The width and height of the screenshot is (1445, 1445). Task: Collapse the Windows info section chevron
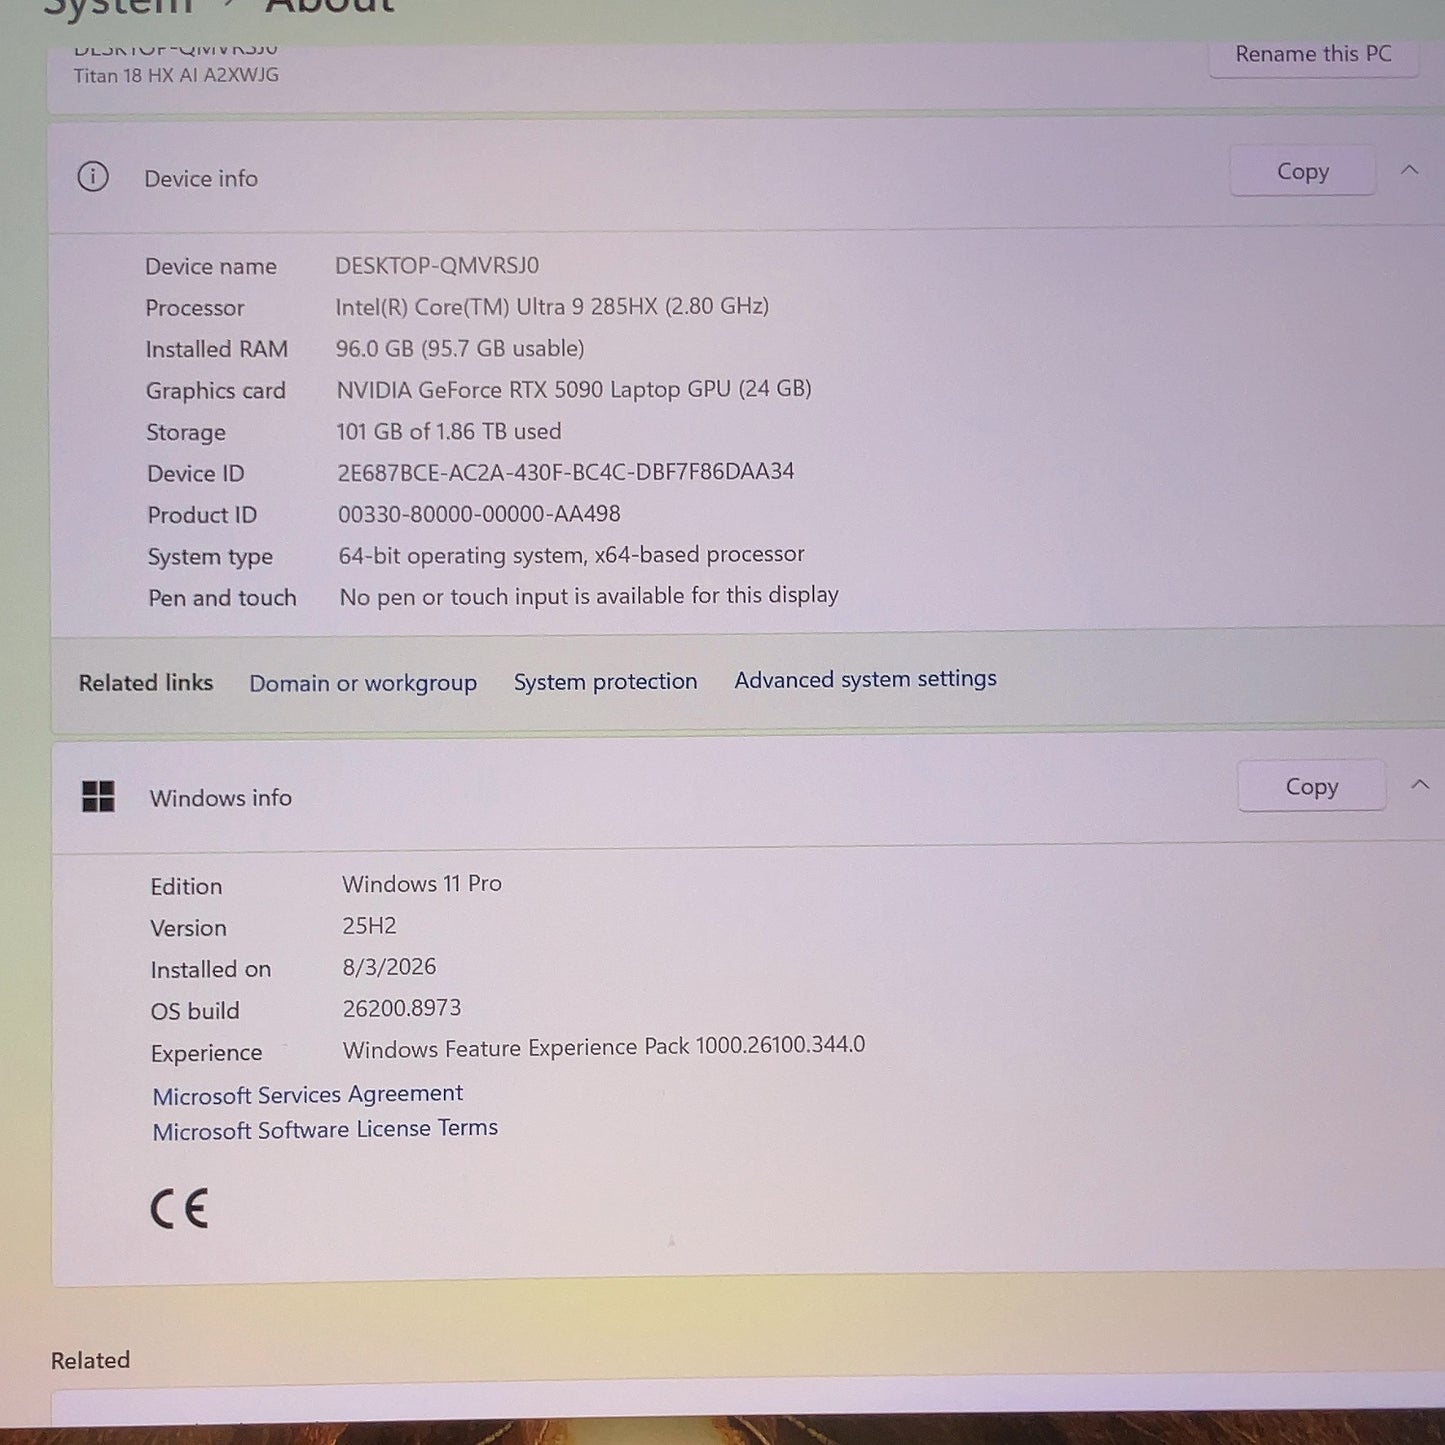[1419, 785]
